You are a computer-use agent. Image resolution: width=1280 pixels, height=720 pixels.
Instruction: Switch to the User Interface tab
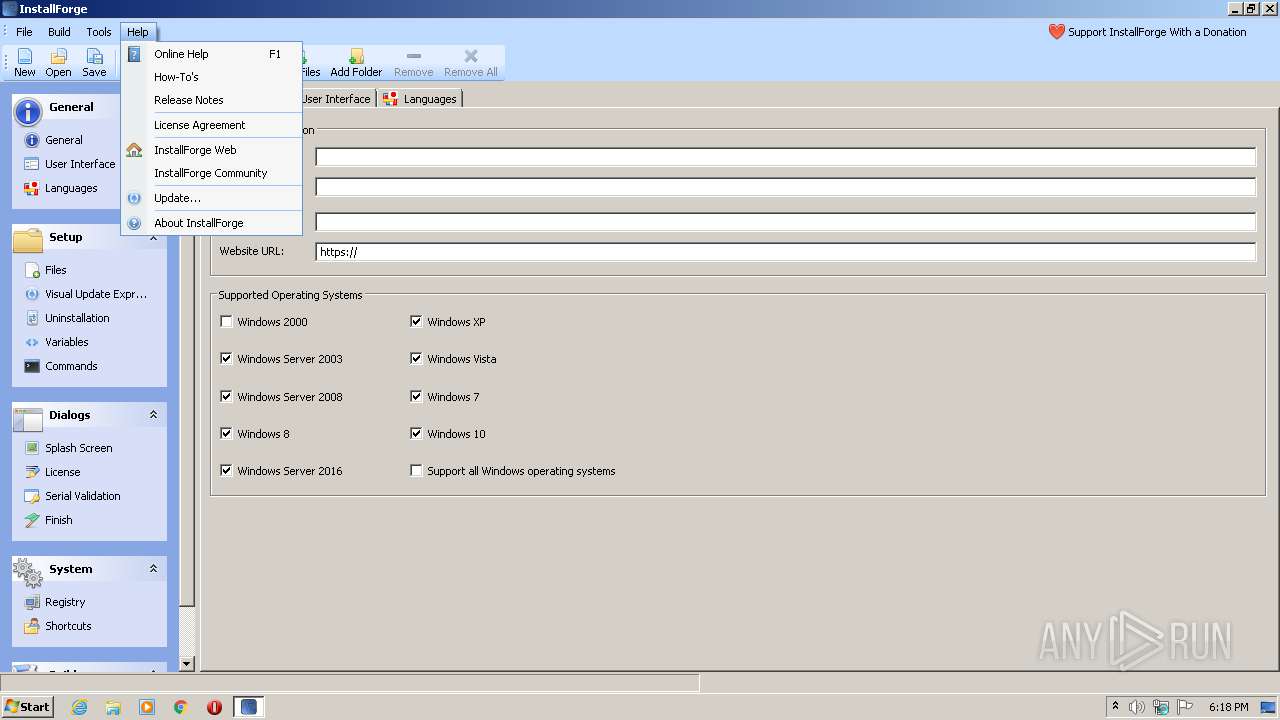pyautogui.click(x=337, y=99)
